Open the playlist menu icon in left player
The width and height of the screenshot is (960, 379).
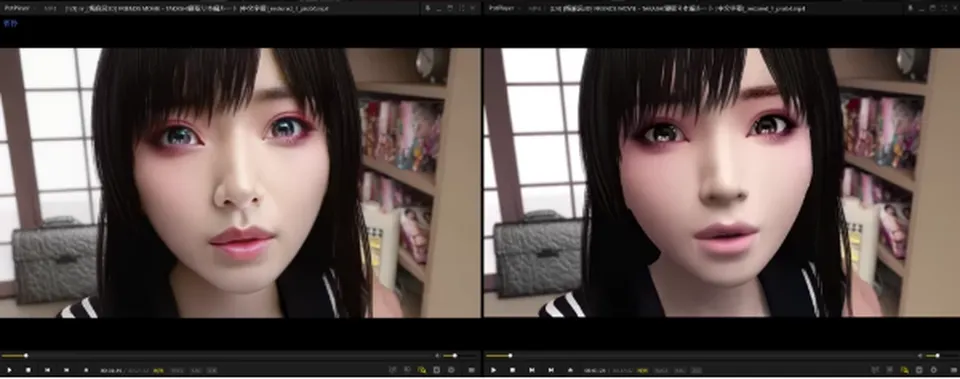point(471,370)
